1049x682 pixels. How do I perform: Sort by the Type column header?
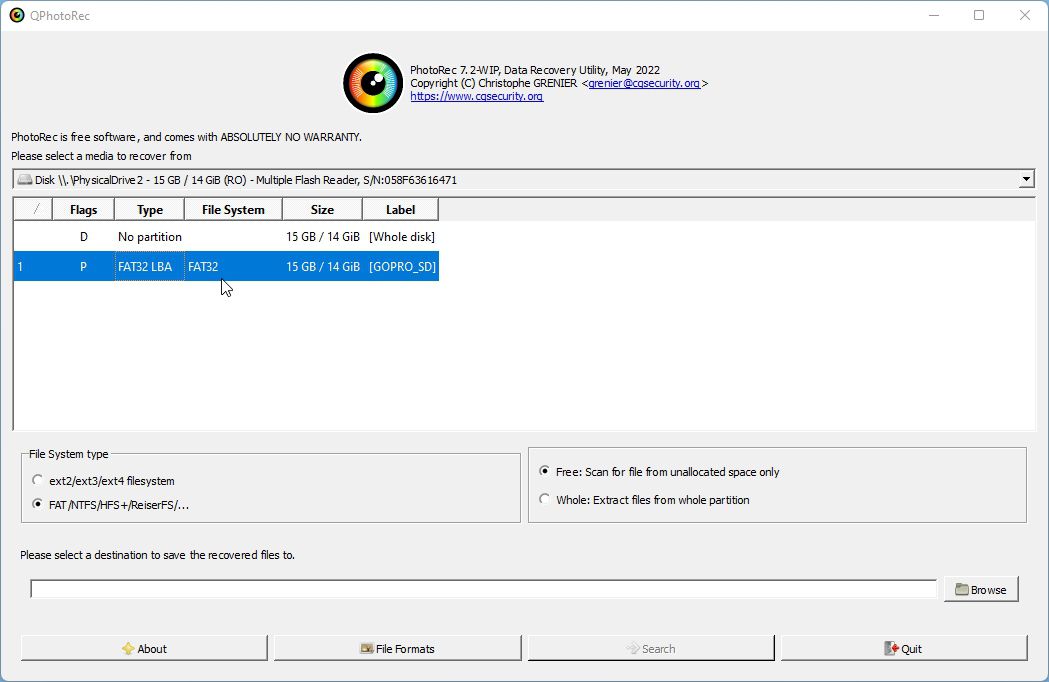149,209
